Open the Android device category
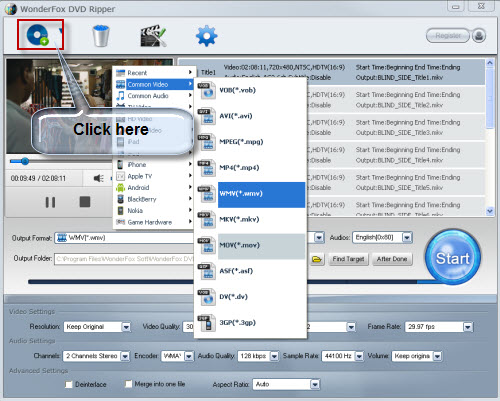The height and width of the screenshot is (401, 500). 154,187
